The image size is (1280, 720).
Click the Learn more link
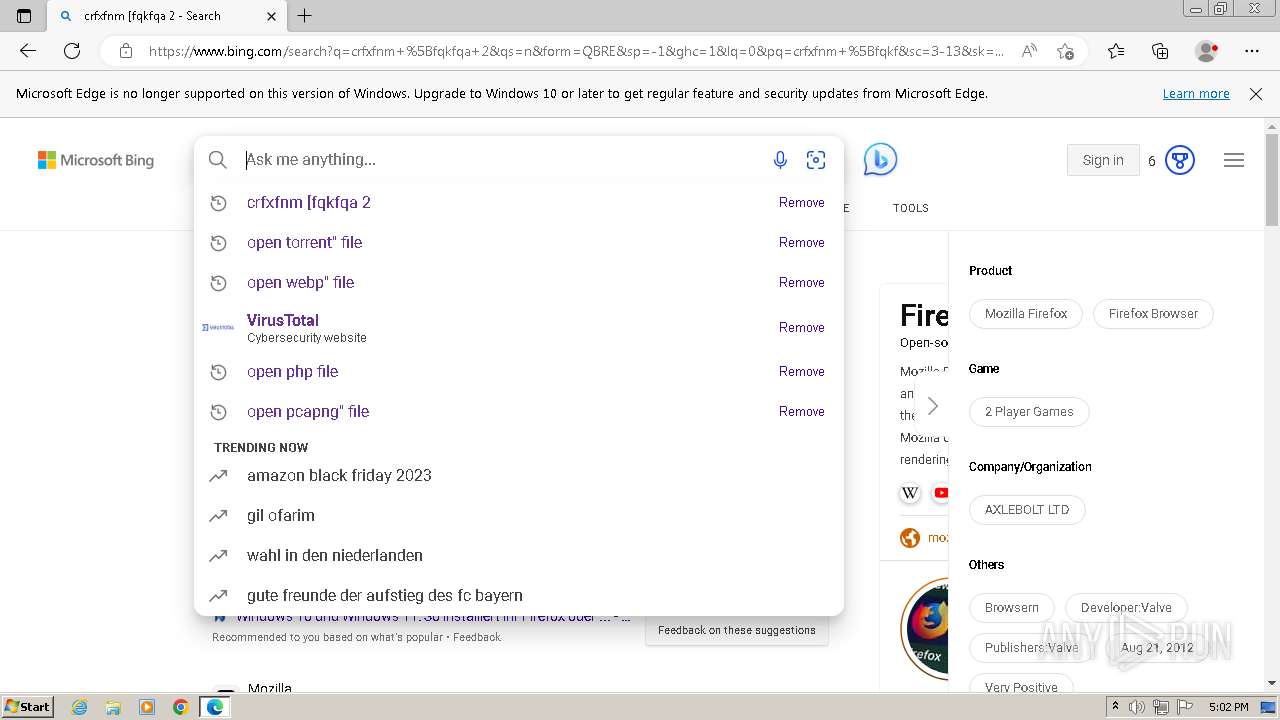coord(1196,94)
